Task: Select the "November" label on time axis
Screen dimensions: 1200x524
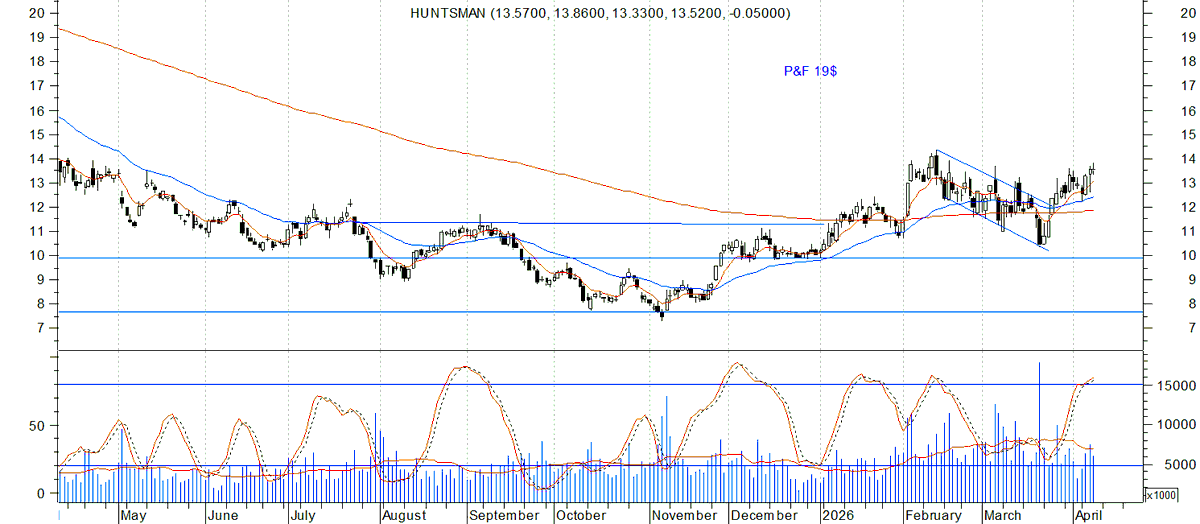Action: tap(684, 516)
